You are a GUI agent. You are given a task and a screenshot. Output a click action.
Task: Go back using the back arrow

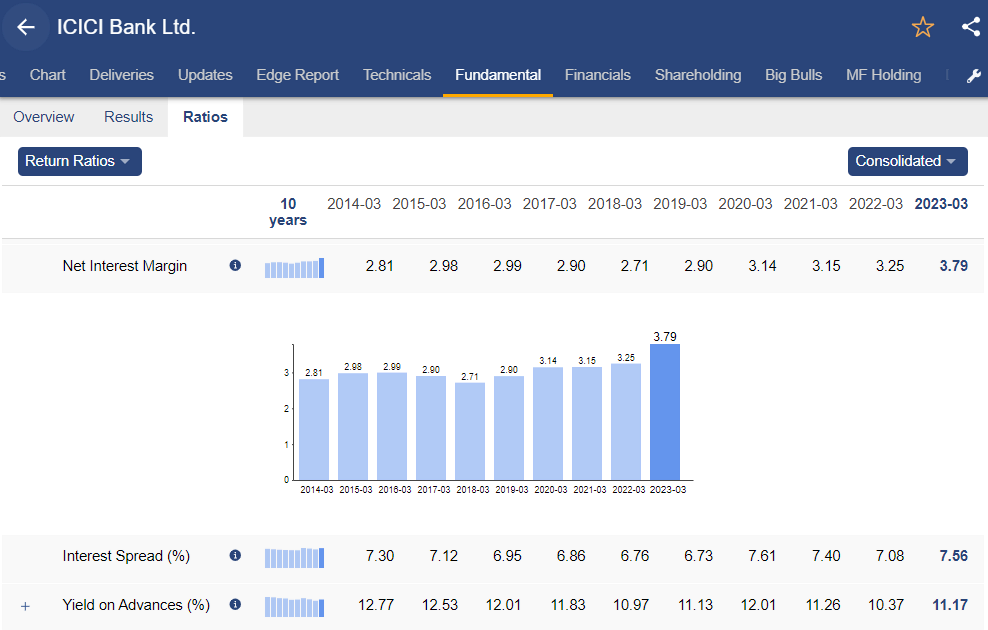[26, 27]
